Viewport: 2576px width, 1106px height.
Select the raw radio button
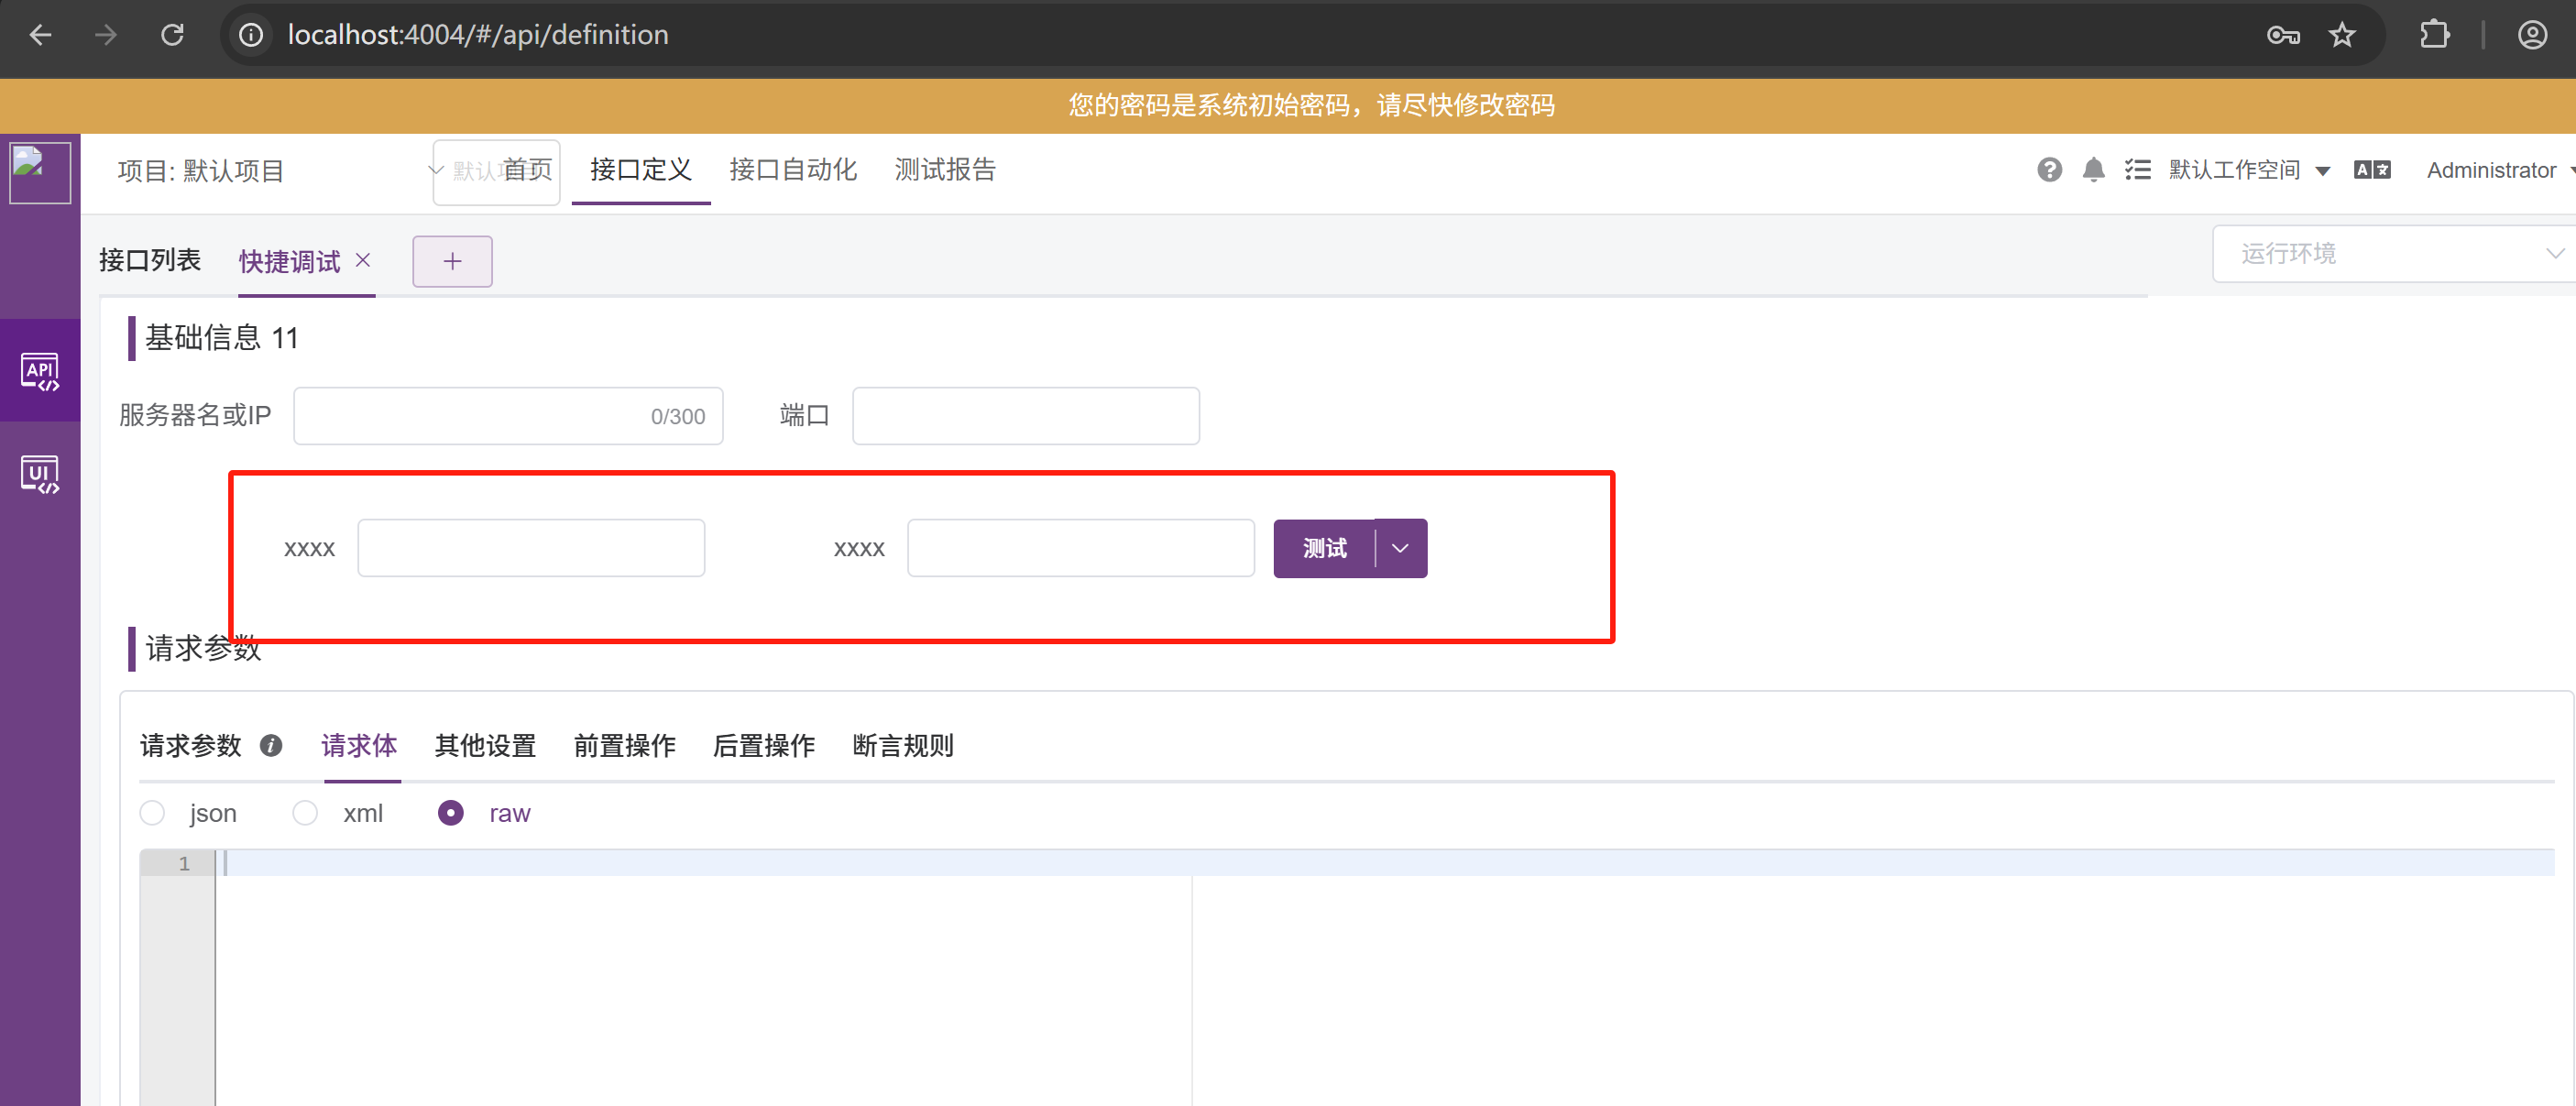451,813
